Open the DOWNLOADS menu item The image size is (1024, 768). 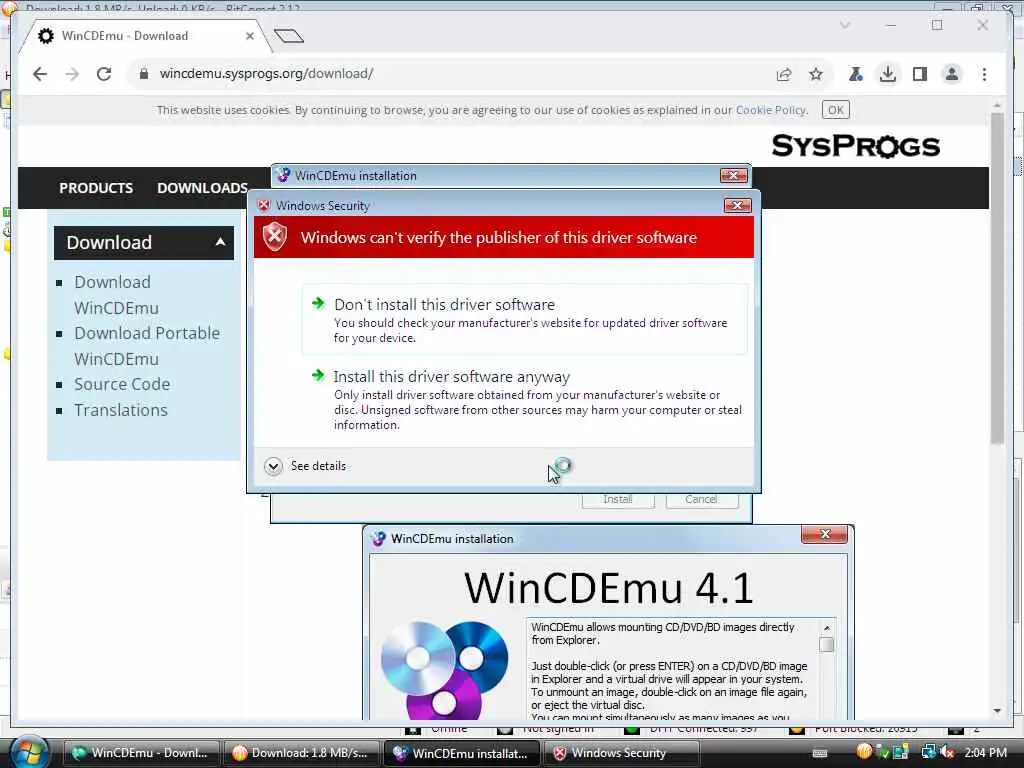pos(202,188)
